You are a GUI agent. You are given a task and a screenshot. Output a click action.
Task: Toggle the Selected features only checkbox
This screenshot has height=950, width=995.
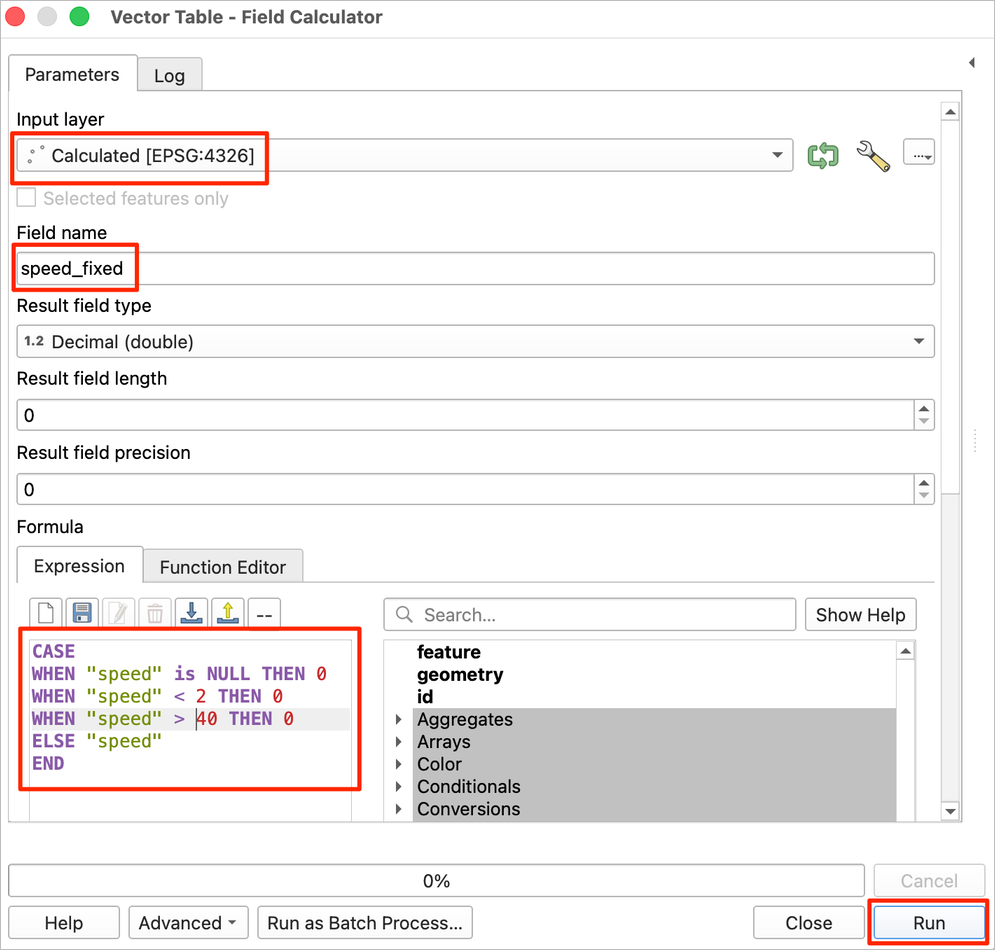tap(27, 198)
